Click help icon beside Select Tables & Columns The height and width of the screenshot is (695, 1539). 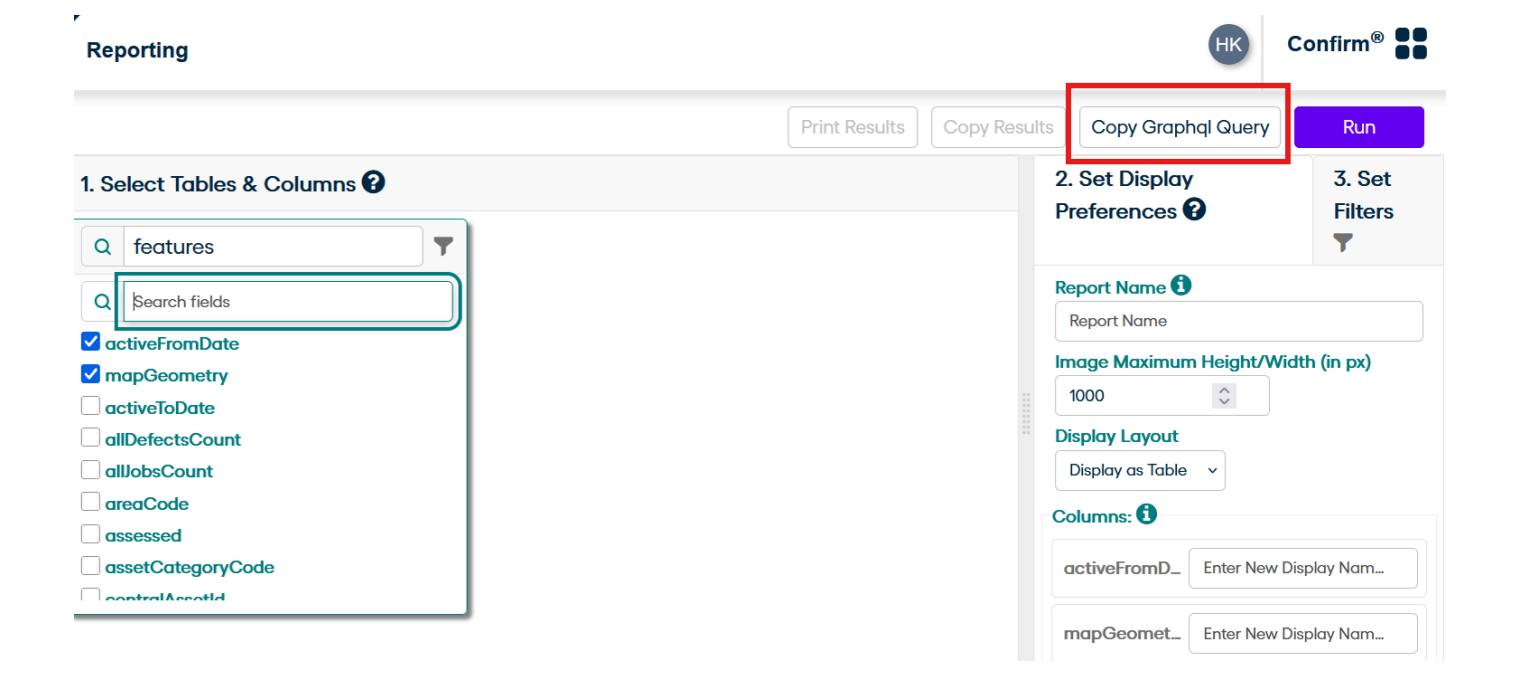pyautogui.click(x=374, y=183)
